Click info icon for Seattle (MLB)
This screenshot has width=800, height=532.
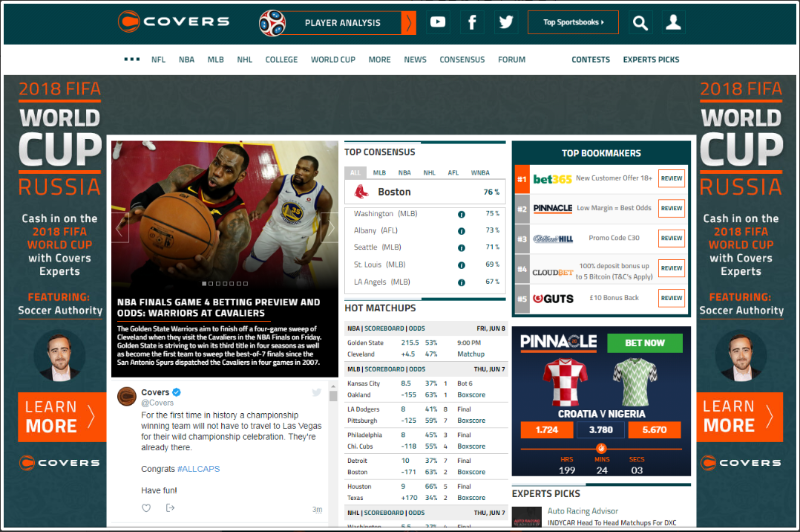[x=461, y=248]
